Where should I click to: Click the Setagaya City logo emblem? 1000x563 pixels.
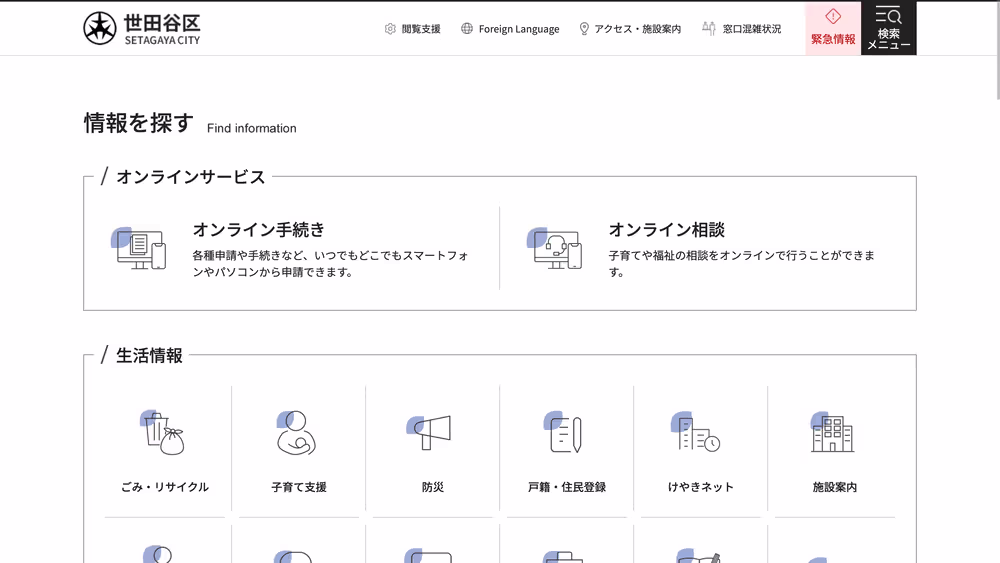coord(100,28)
